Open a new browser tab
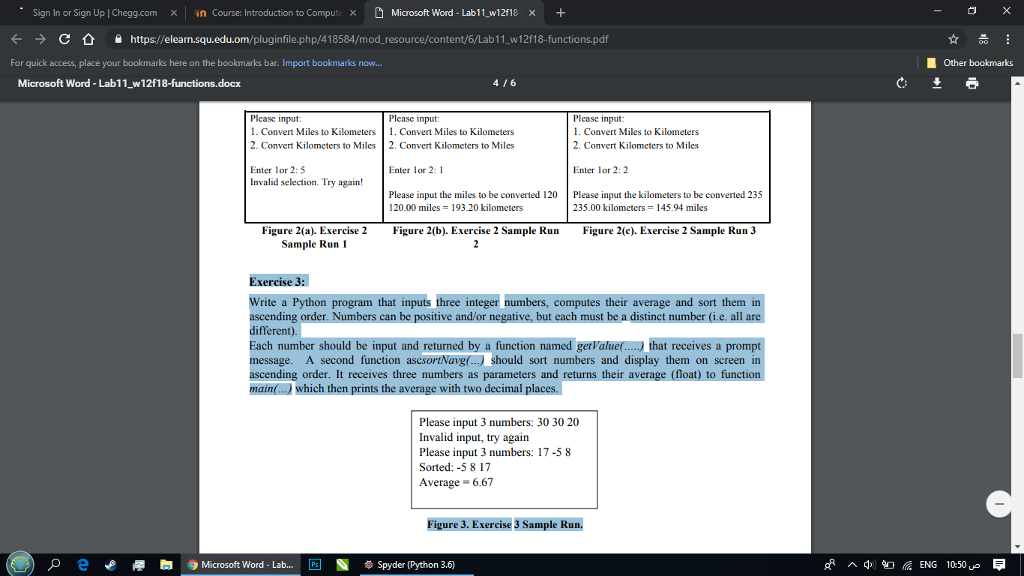Screen dimensions: 1024x576 tap(560, 12)
